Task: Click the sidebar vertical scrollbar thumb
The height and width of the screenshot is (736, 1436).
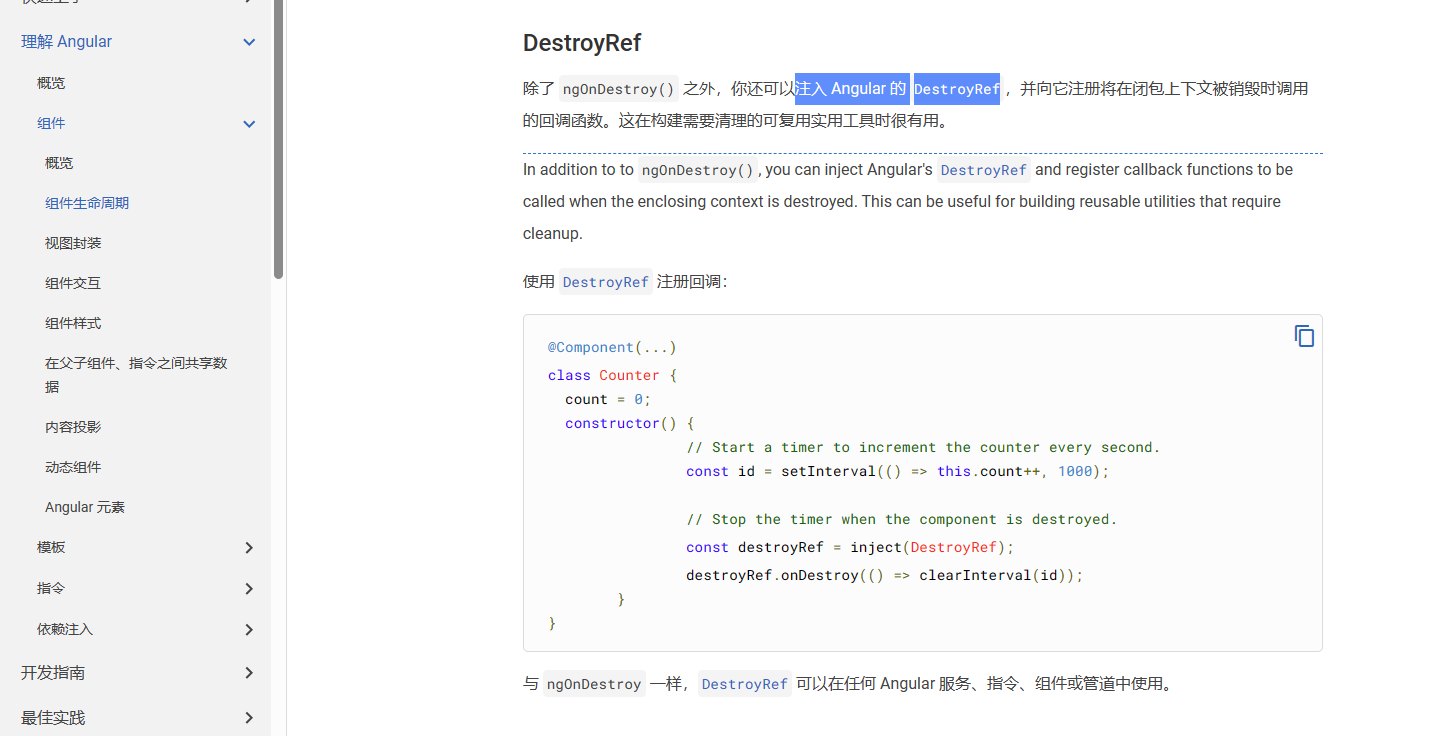Action: [279, 139]
